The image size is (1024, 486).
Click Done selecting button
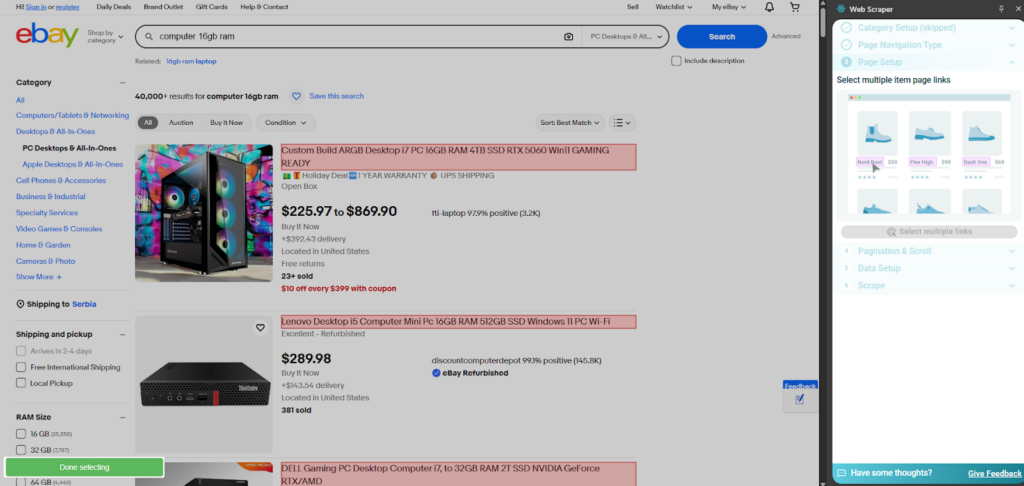(x=84, y=468)
